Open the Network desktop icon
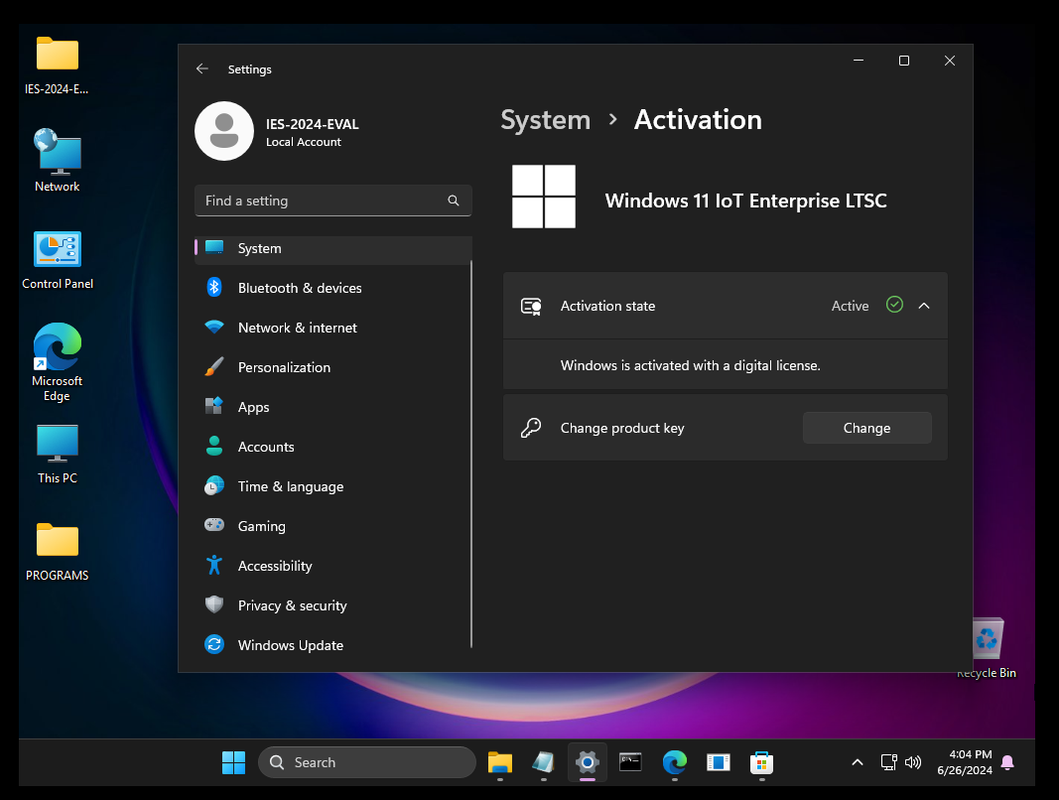 tap(57, 160)
